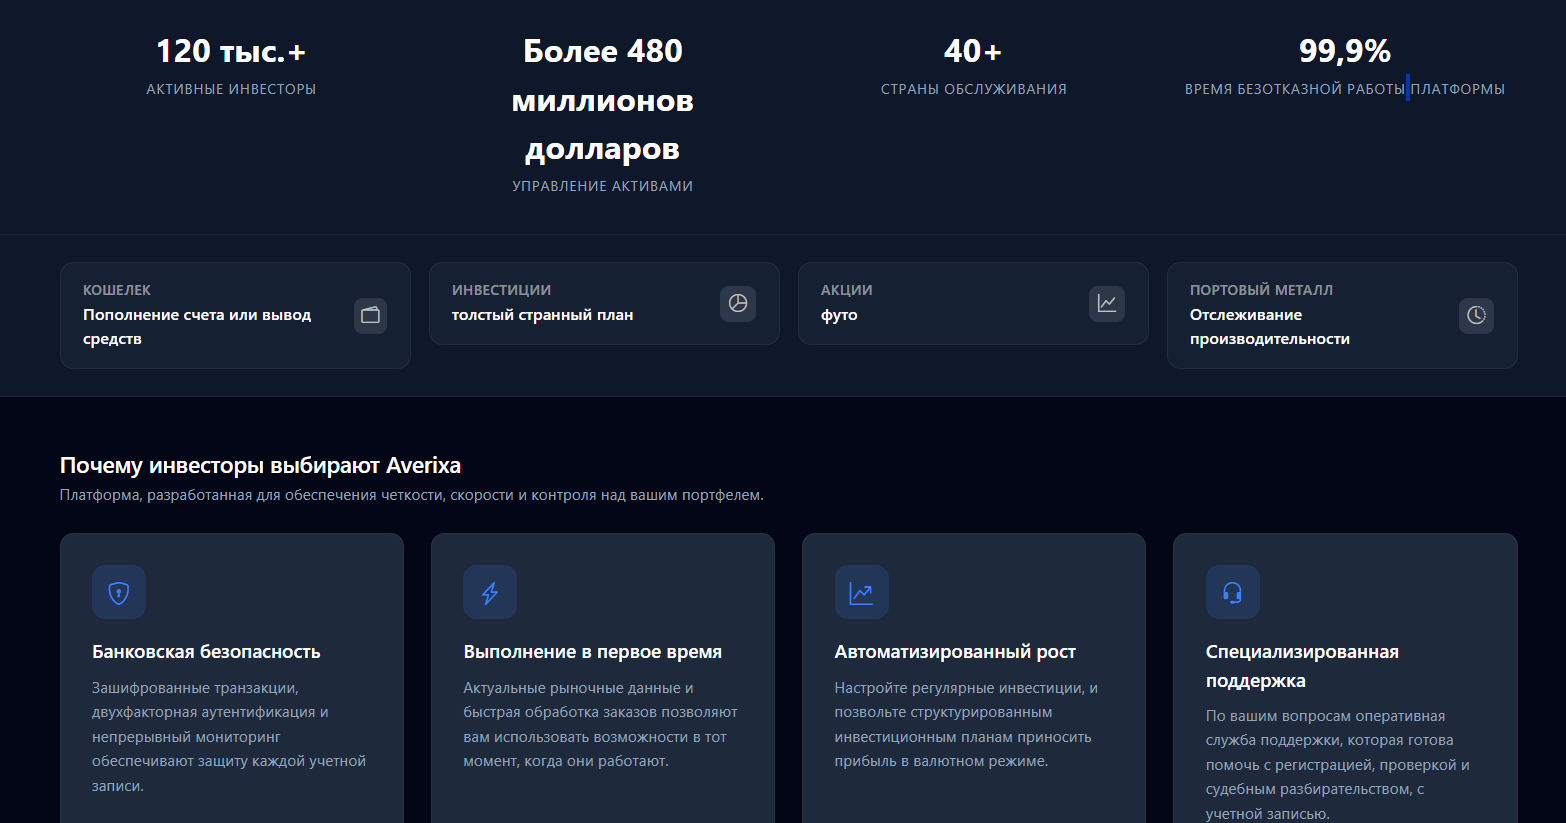Click the text "толстый странный план"
The width and height of the screenshot is (1566, 823).
[x=542, y=315]
